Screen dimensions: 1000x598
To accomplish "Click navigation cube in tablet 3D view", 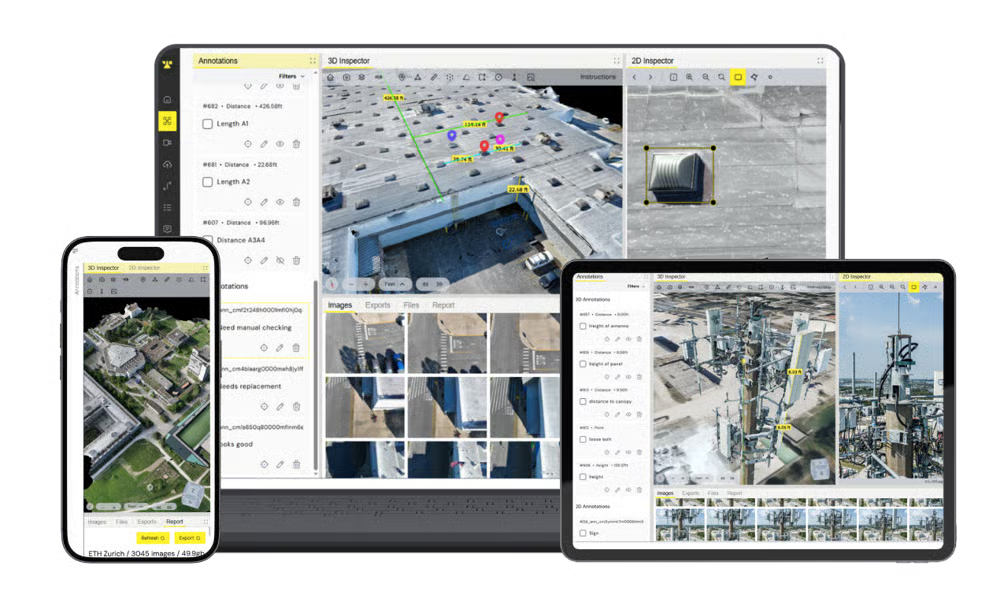I will coord(822,469).
